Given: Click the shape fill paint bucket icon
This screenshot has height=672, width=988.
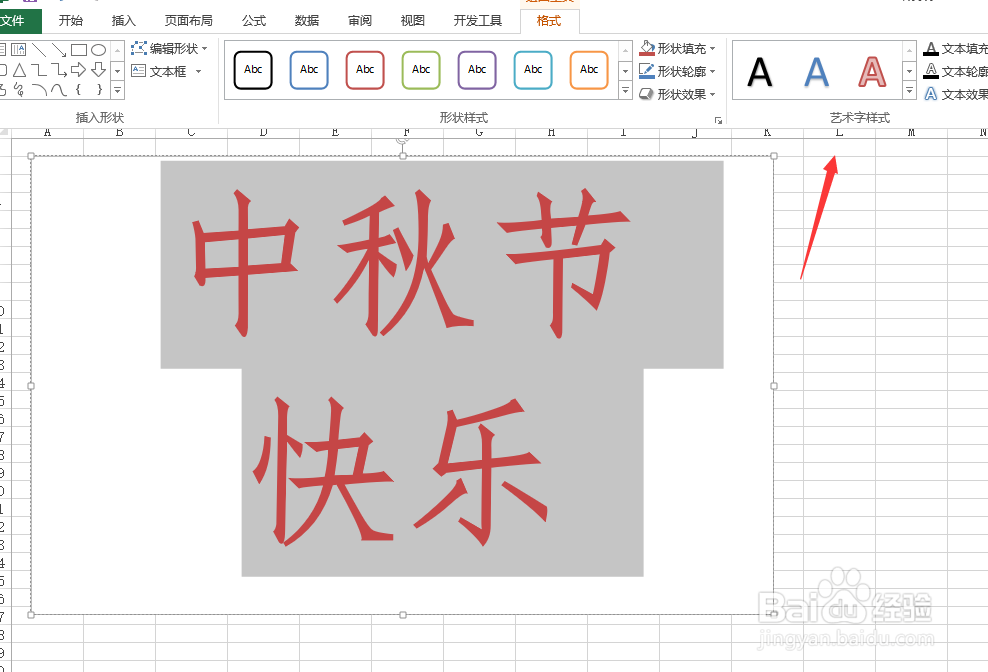Looking at the screenshot, I should (646, 48).
